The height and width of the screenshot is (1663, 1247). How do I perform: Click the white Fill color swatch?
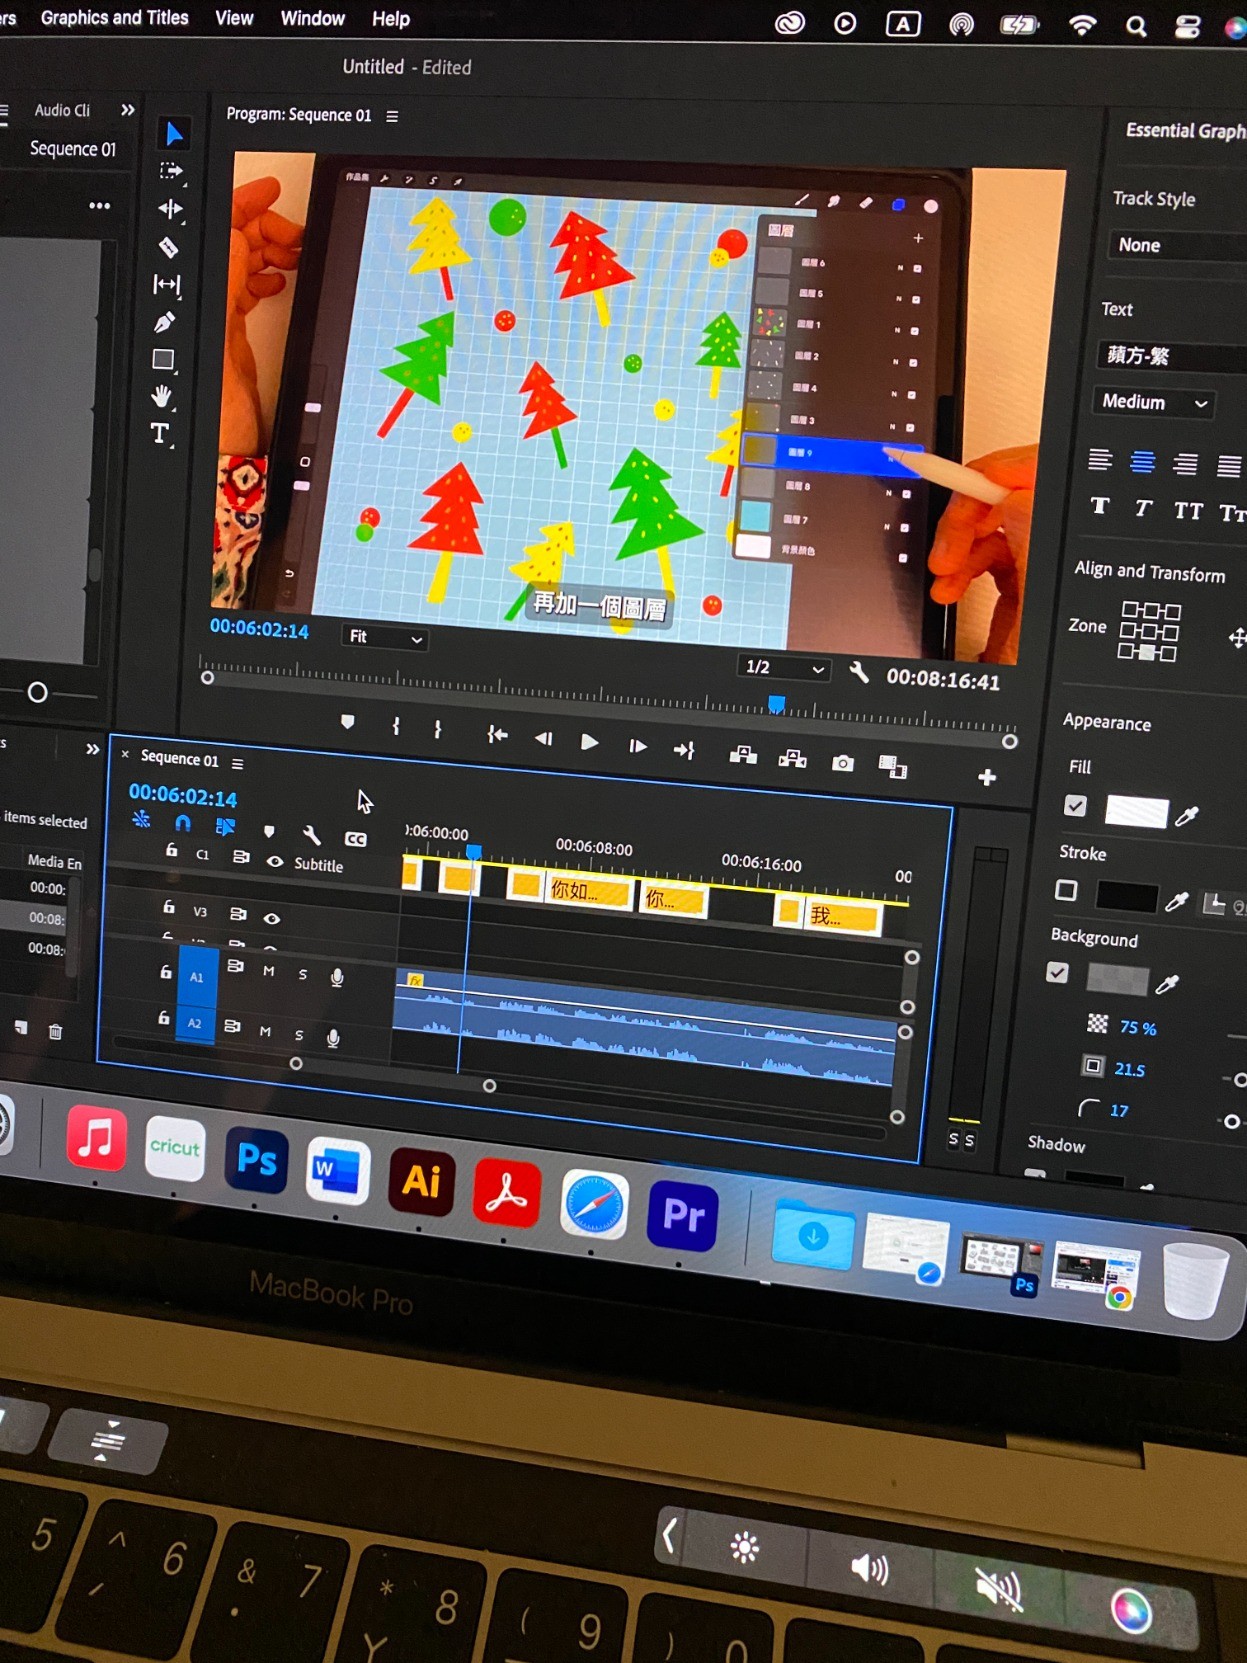pos(1136,812)
